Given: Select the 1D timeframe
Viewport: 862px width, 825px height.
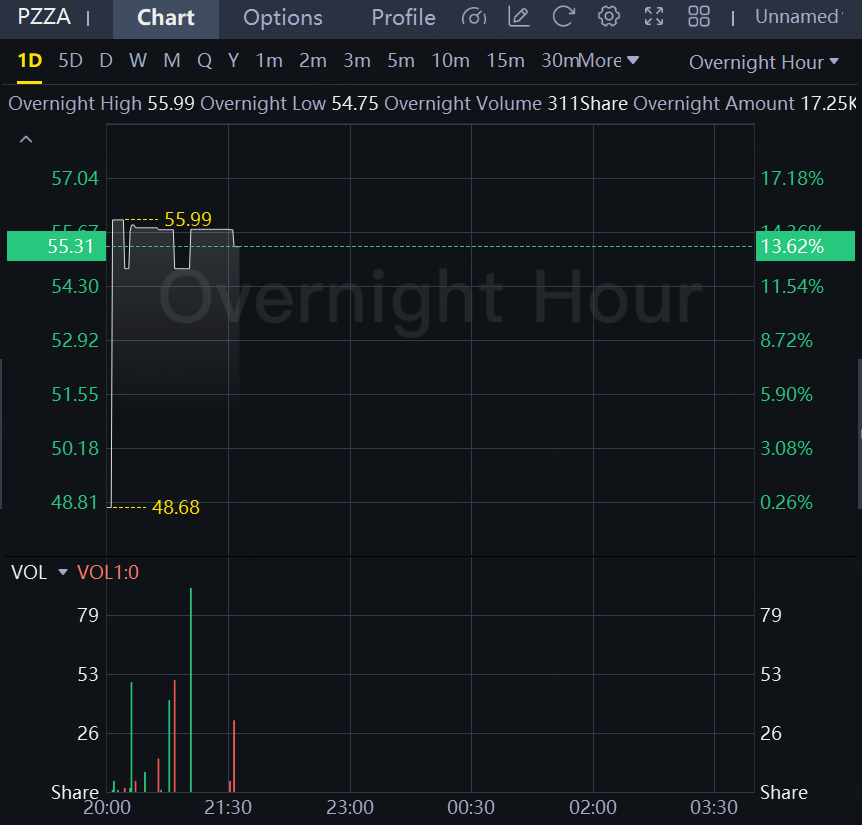Looking at the screenshot, I should coord(30,61).
